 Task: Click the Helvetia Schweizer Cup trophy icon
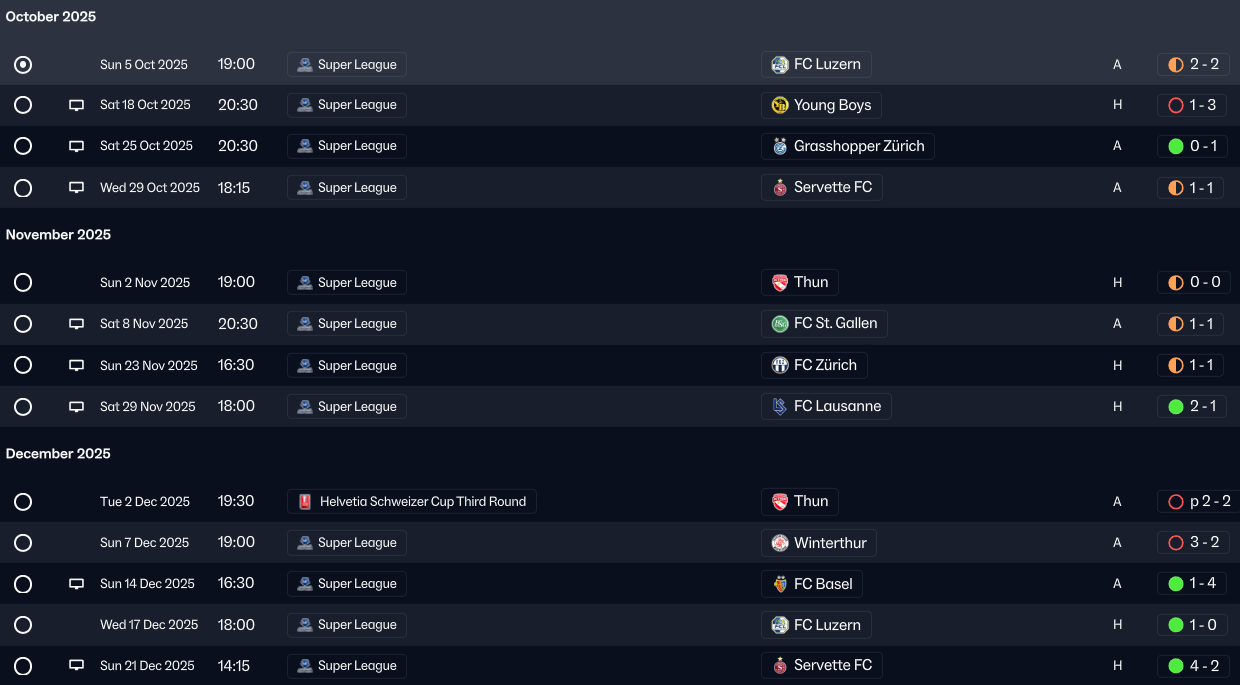[x=305, y=502]
